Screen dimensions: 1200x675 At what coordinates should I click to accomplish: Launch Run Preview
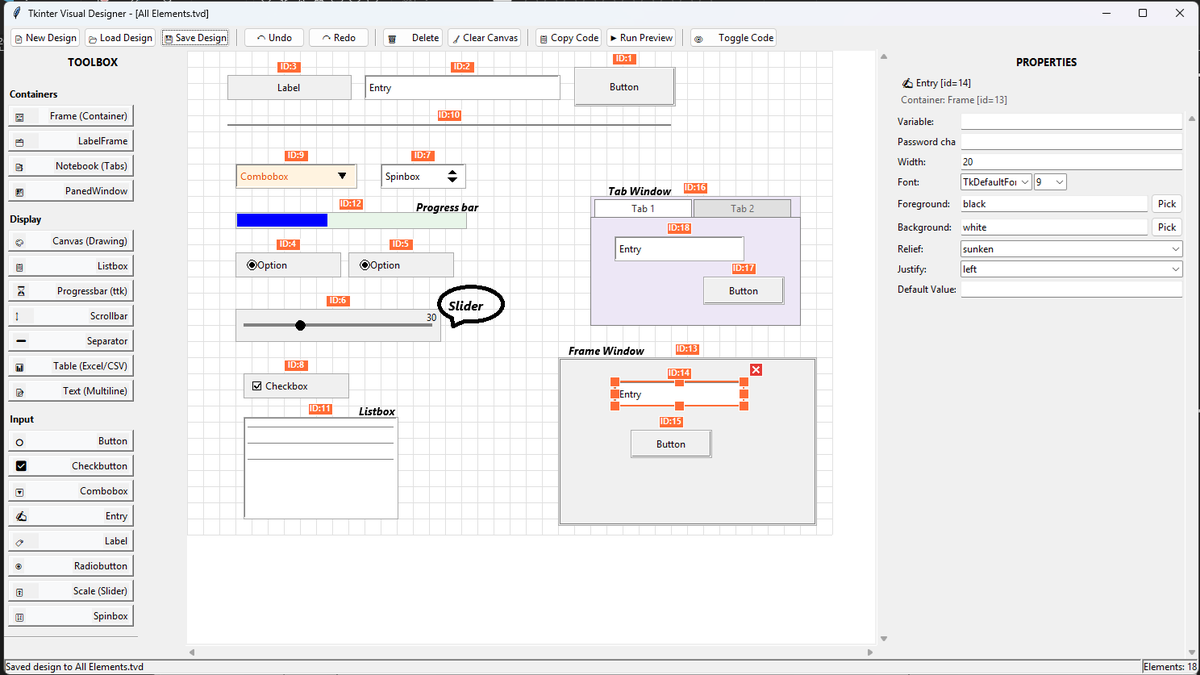click(x=640, y=38)
